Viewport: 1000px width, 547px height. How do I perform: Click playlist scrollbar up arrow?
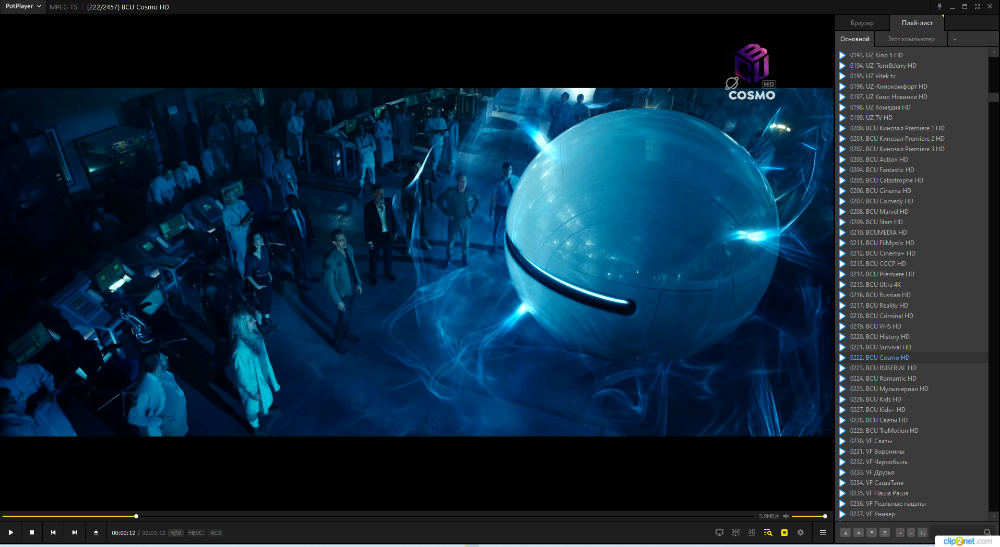pos(994,52)
